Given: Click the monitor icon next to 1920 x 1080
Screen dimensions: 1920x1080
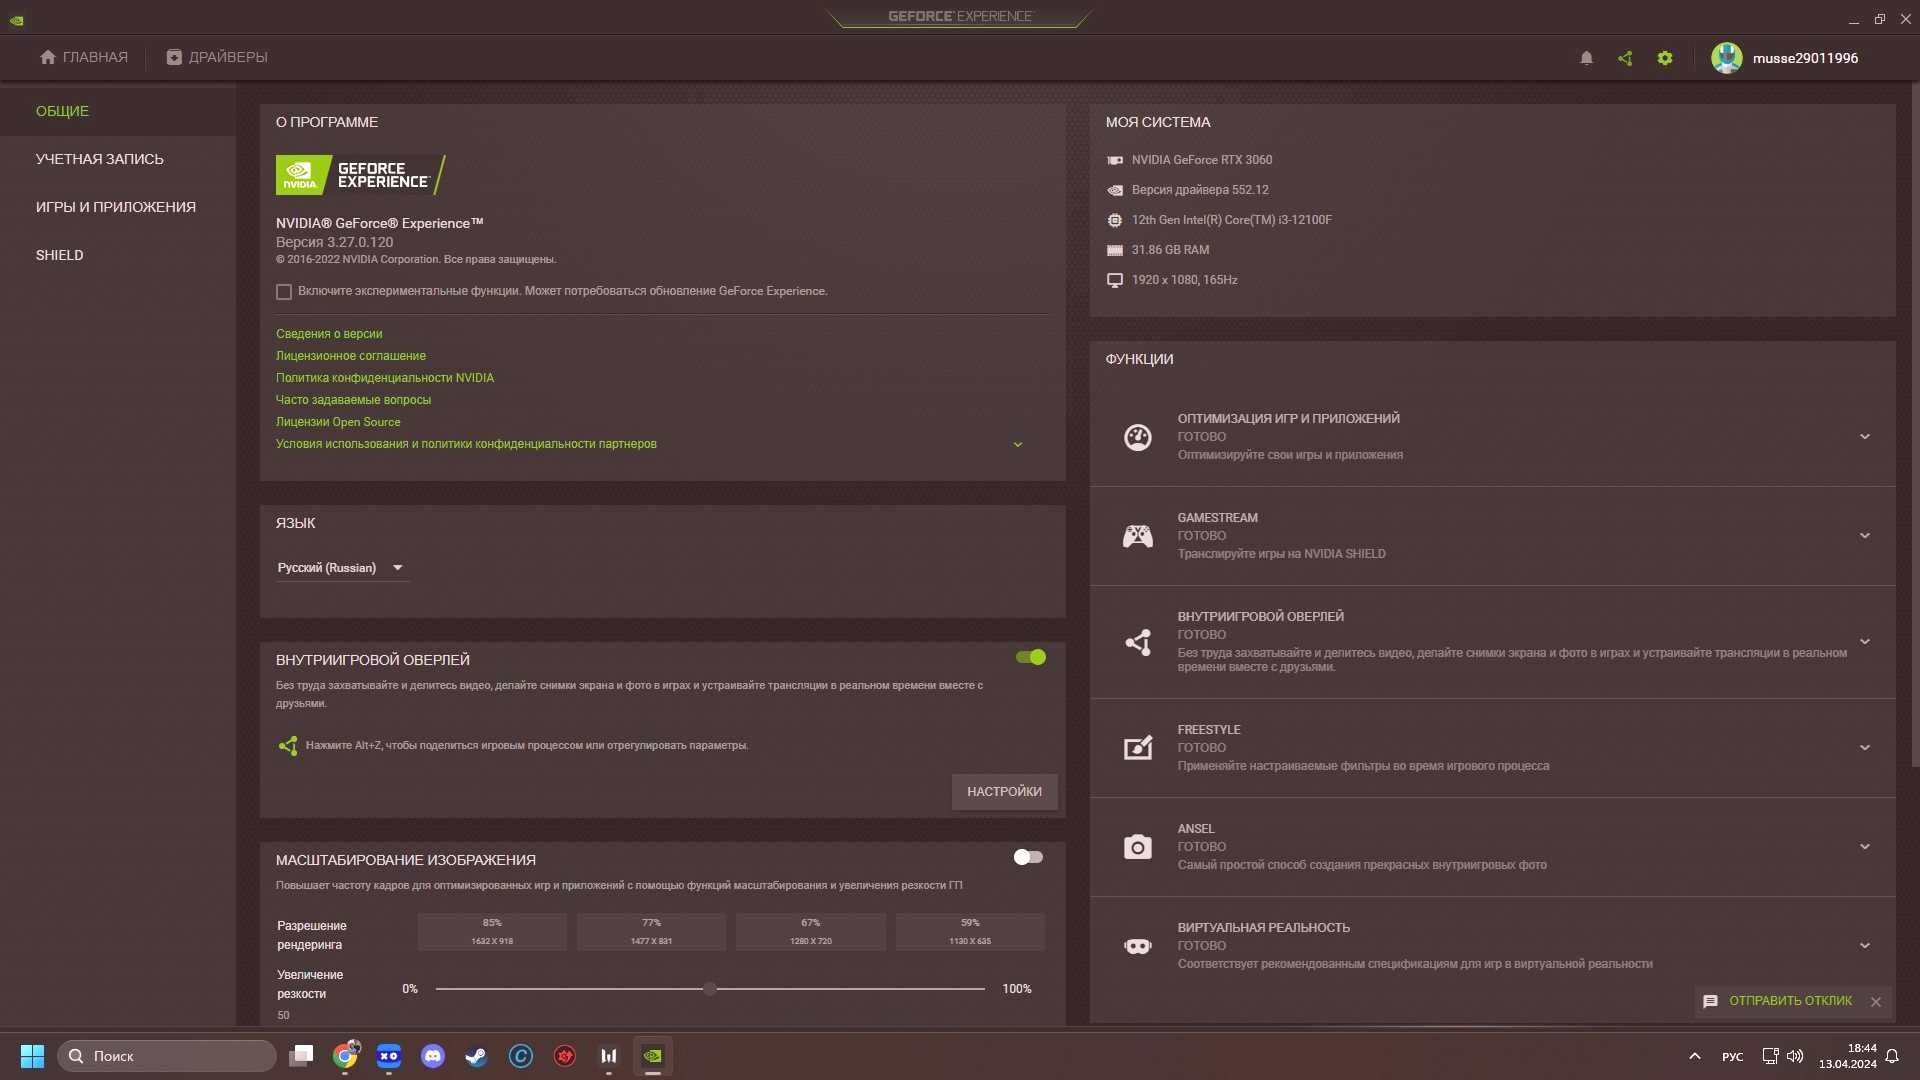Looking at the screenshot, I should click(x=1115, y=280).
